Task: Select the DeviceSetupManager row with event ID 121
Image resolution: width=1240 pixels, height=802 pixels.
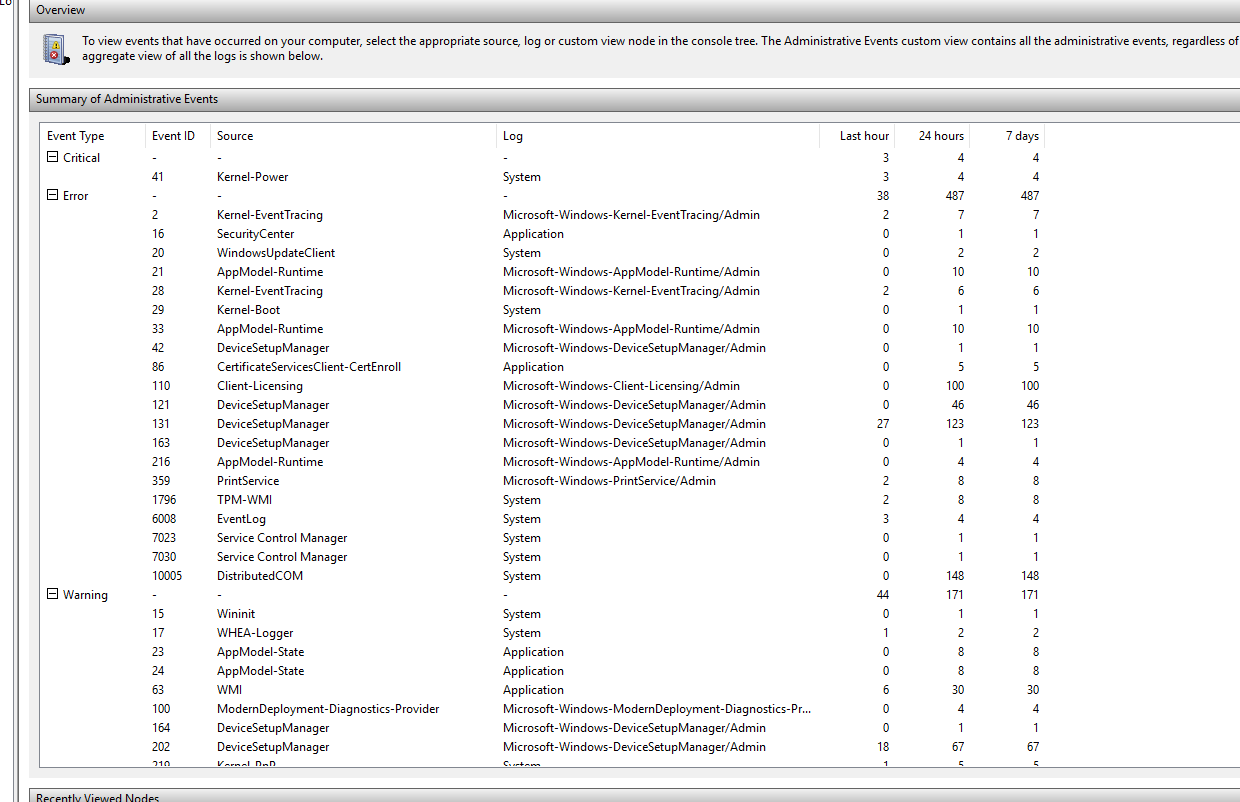Action: click(x=544, y=405)
